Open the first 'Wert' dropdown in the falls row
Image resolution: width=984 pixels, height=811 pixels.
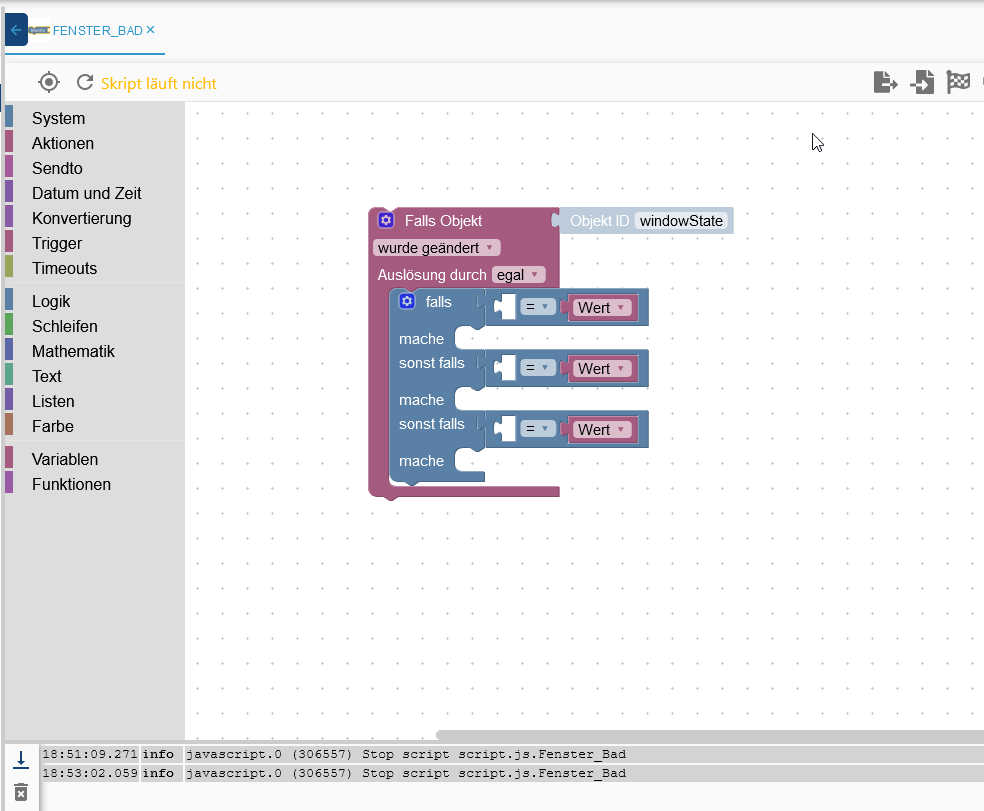click(601, 308)
